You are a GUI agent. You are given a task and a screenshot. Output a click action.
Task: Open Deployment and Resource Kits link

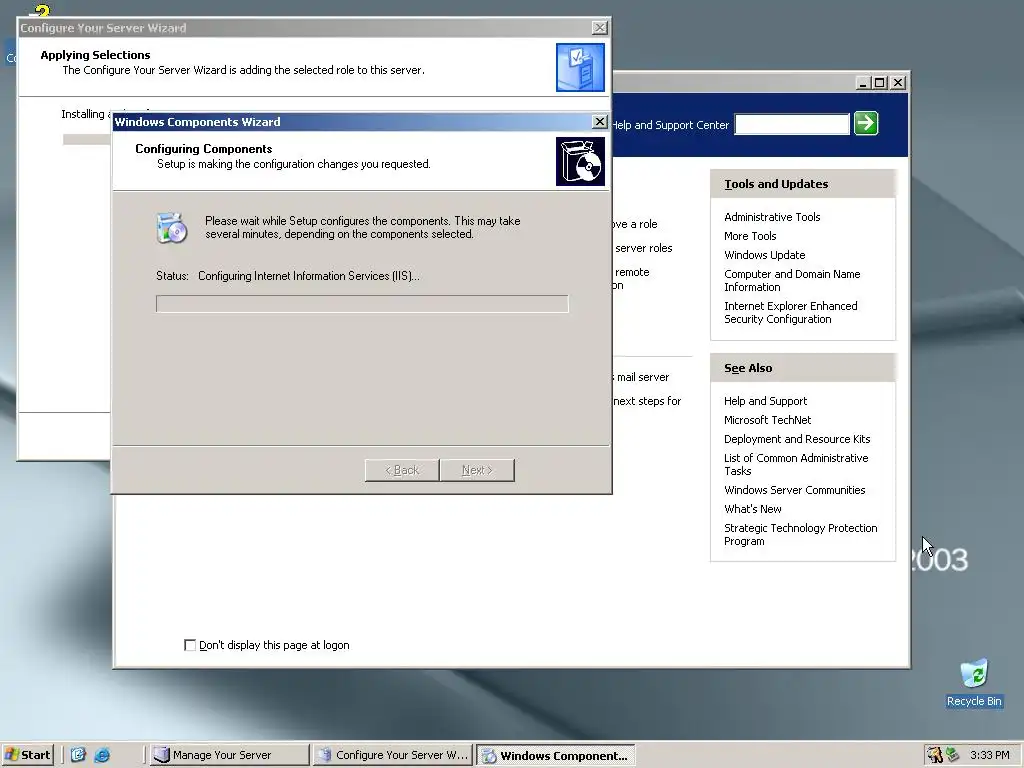[797, 439]
